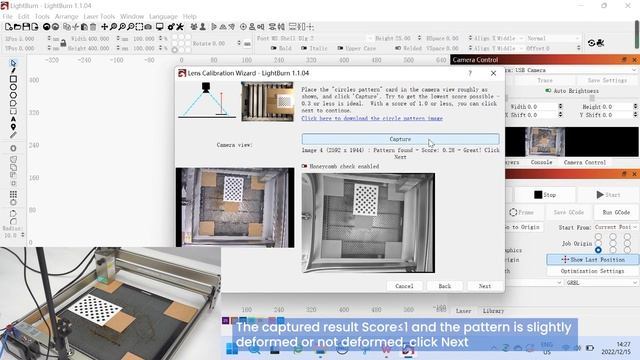The width and height of the screenshot is (640, 360).
Task: Open the File menu
Action: pos(7,16)
